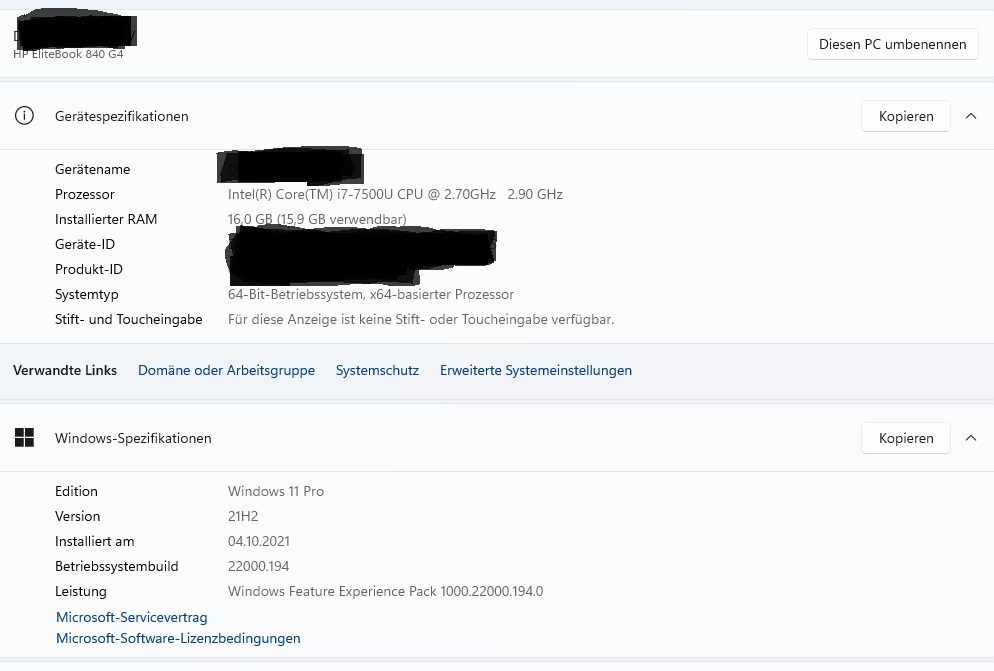
Task: Click the 21H2 version value
Action: click(243, 516)
